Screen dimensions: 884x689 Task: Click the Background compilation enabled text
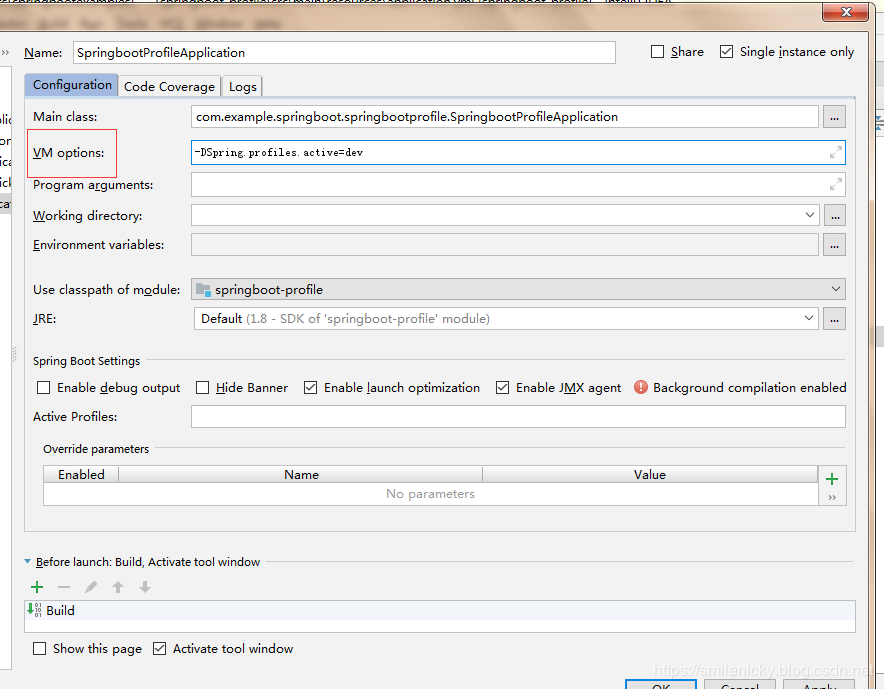coord(750,388)
